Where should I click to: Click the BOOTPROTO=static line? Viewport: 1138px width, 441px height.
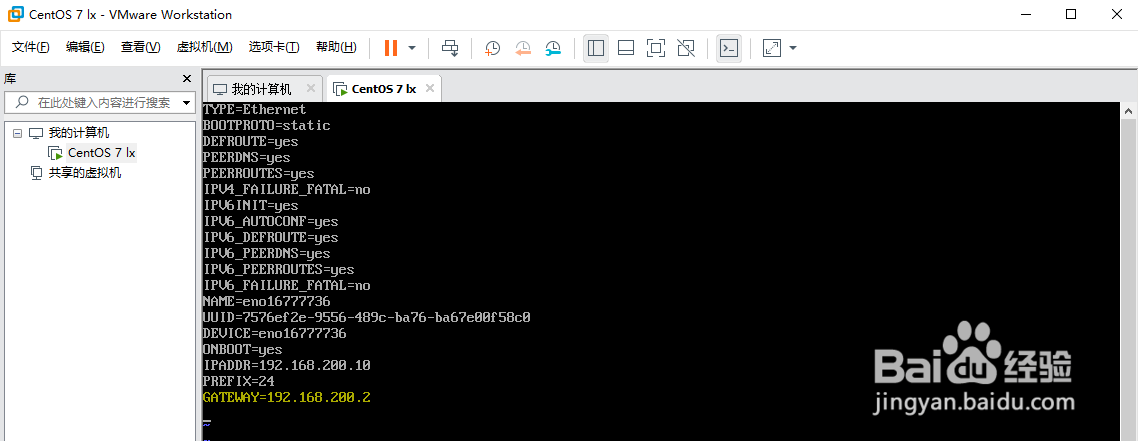(x=267, y=125)
